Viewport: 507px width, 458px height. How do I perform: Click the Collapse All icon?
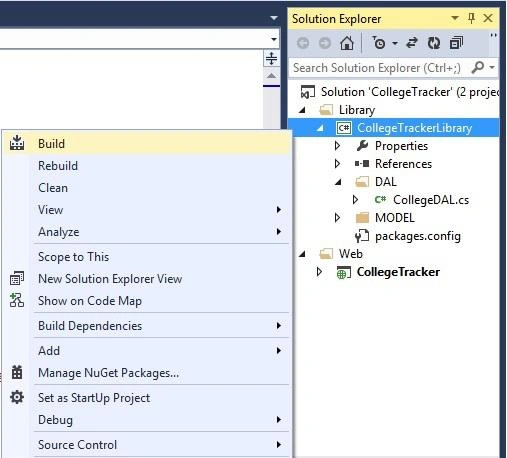pyautogui.click(x=456, y=43)
